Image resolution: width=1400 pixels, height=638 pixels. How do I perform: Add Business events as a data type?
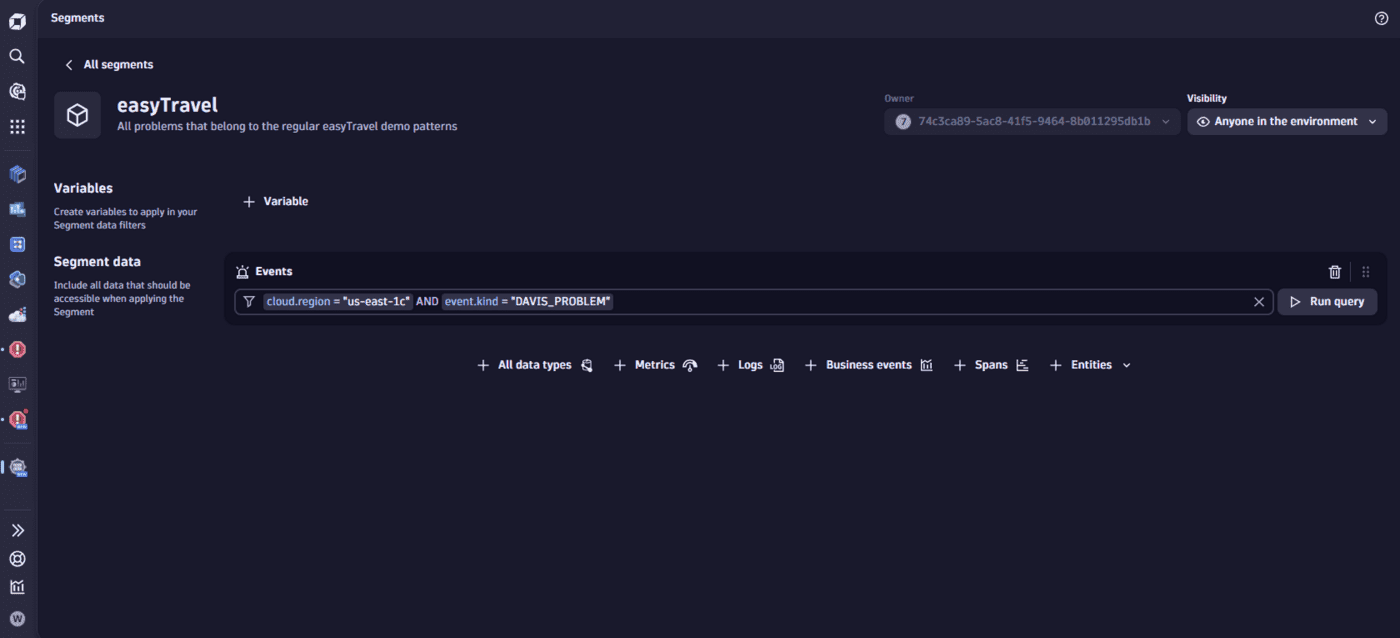point(867,364)
